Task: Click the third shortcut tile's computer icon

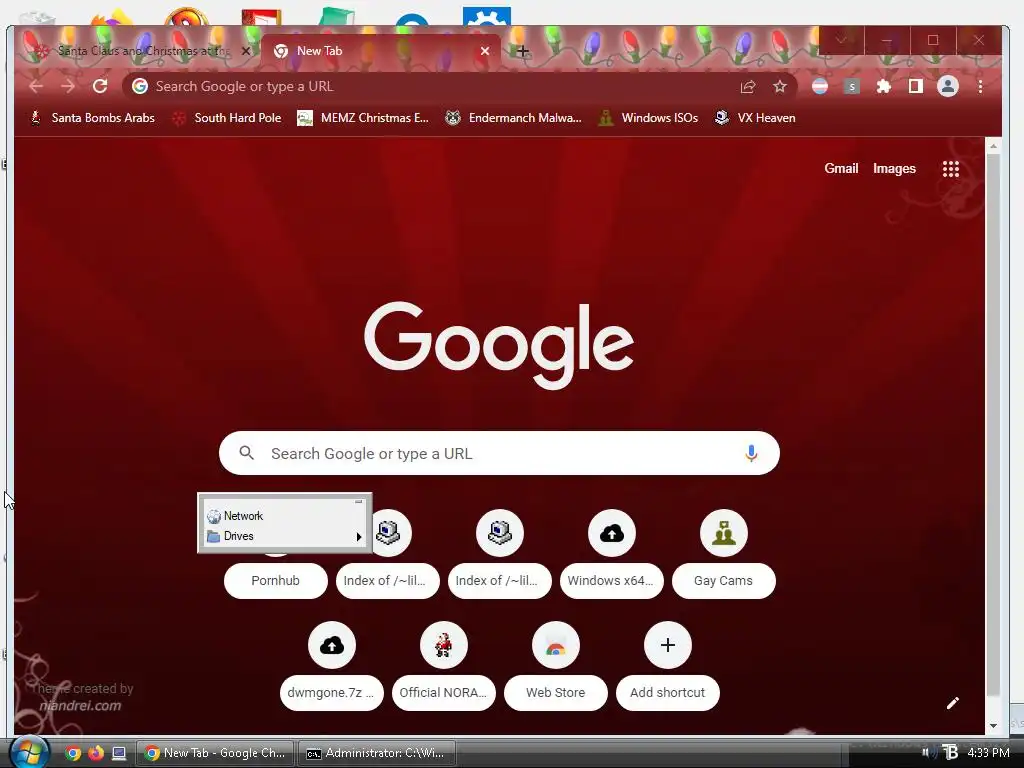Action: click(x=500, y=533)
